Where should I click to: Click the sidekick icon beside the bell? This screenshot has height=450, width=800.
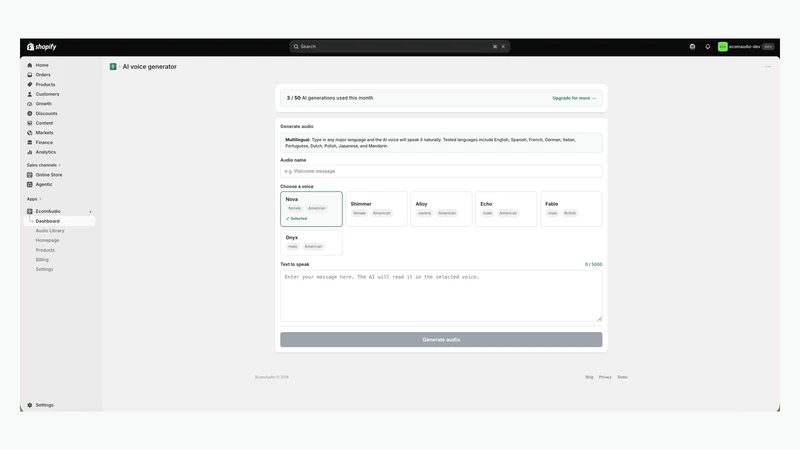pos(692,46)
